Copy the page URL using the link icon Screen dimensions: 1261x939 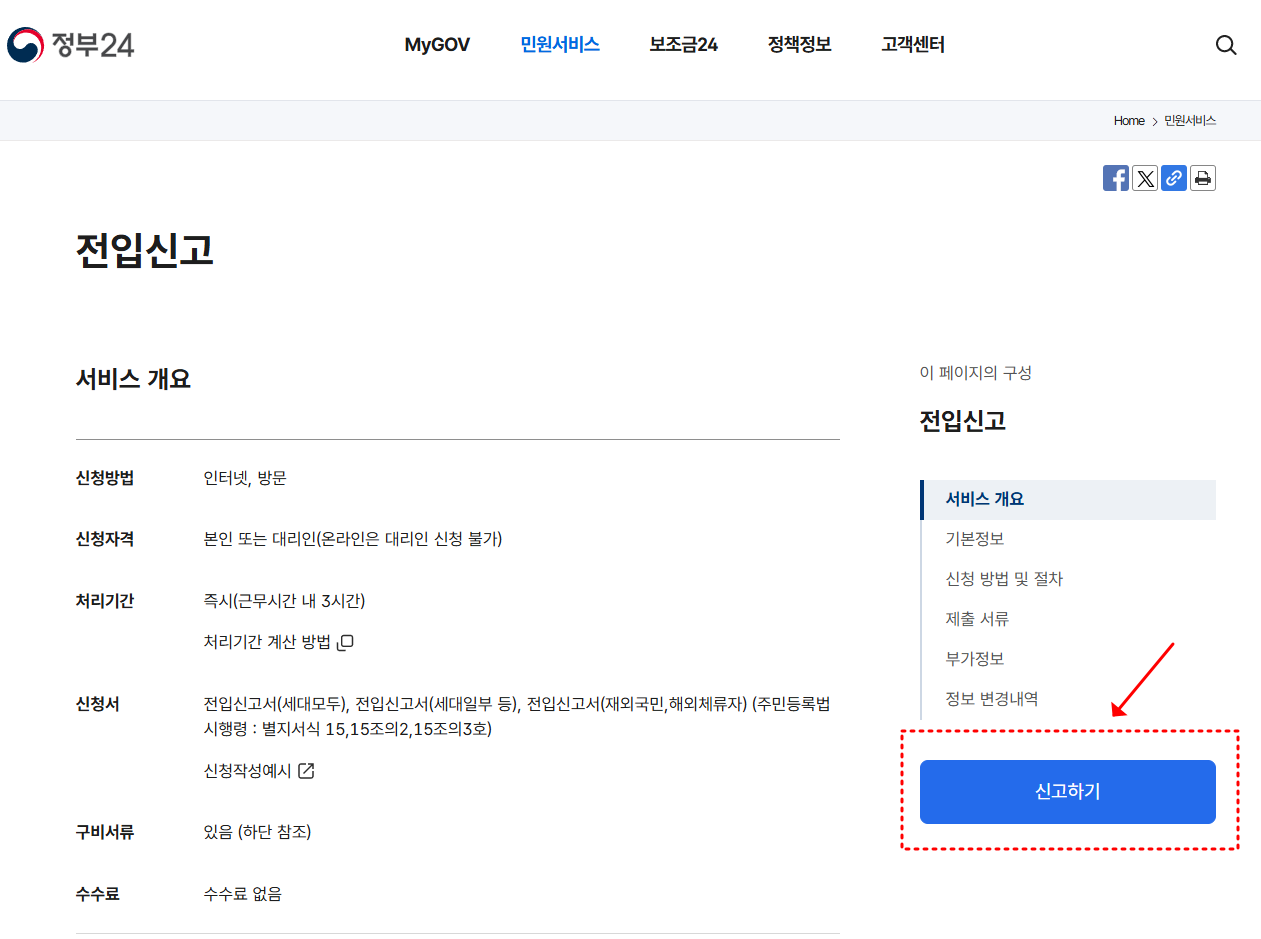tap(1173, 177)
